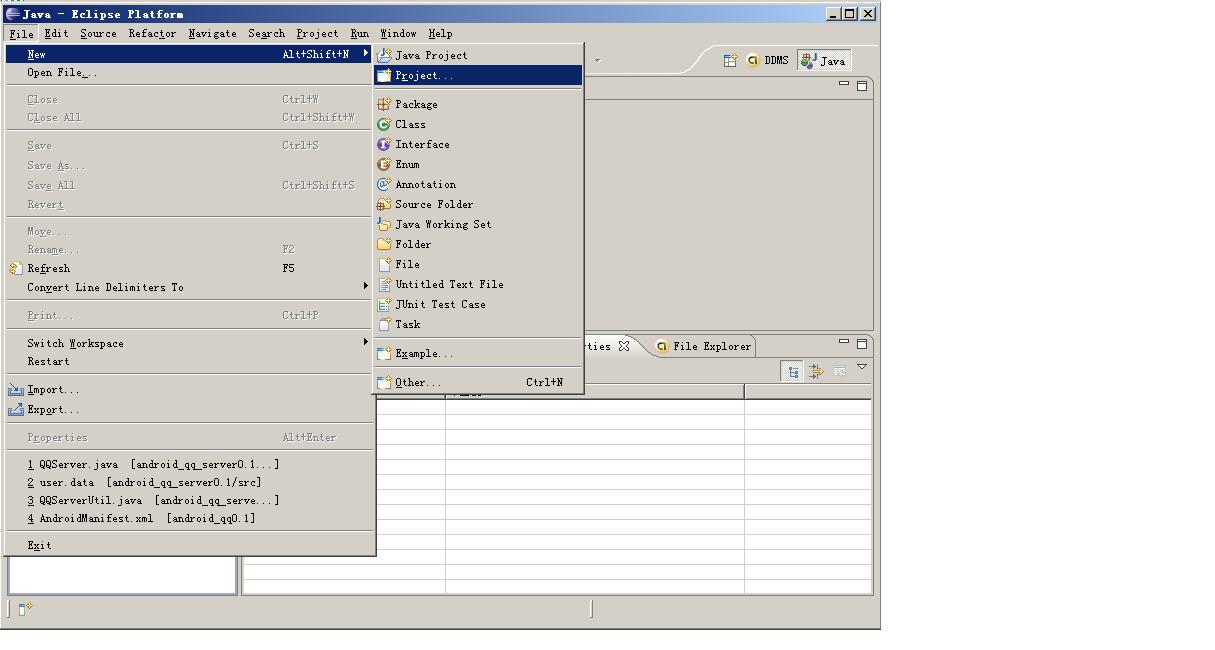
Task: Open the Source menu
Action: coord(98,33)
